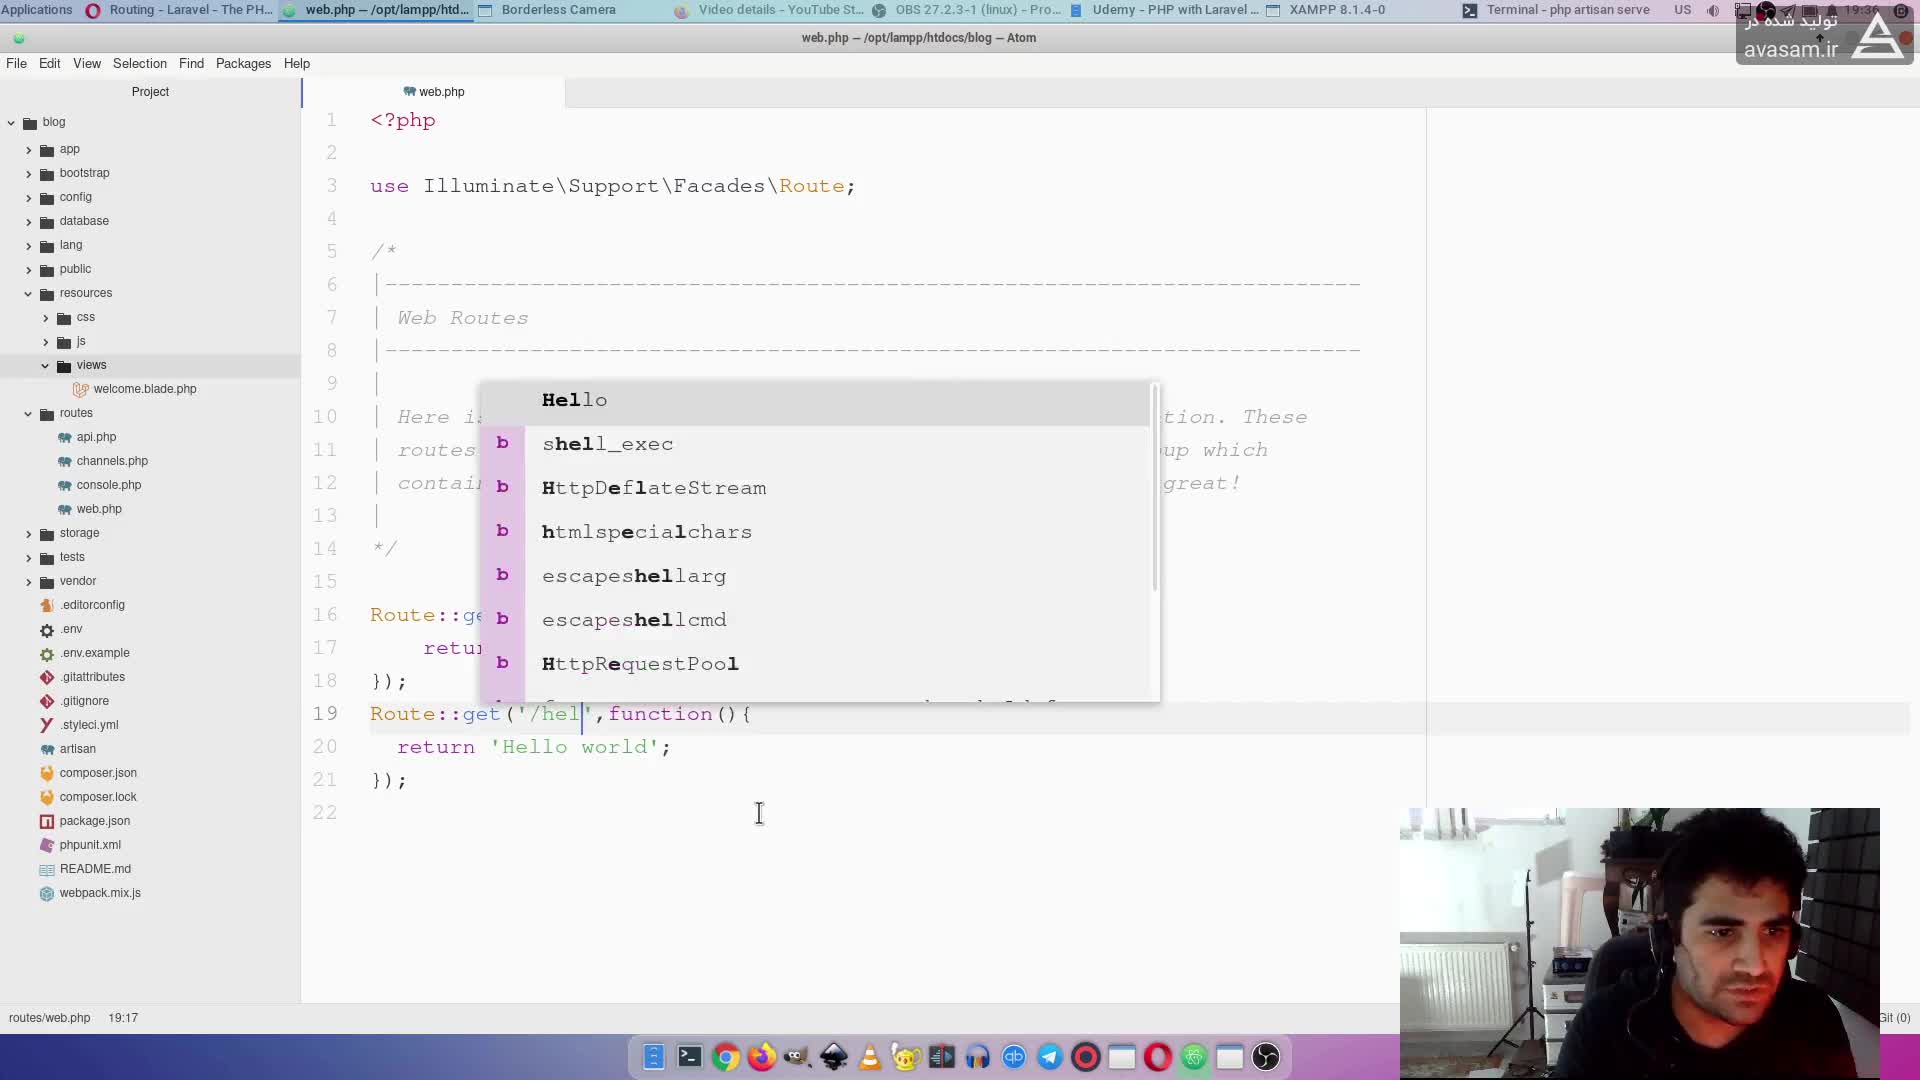
Task: Launch Inkscape from the dock
Action: [834, 1057]
